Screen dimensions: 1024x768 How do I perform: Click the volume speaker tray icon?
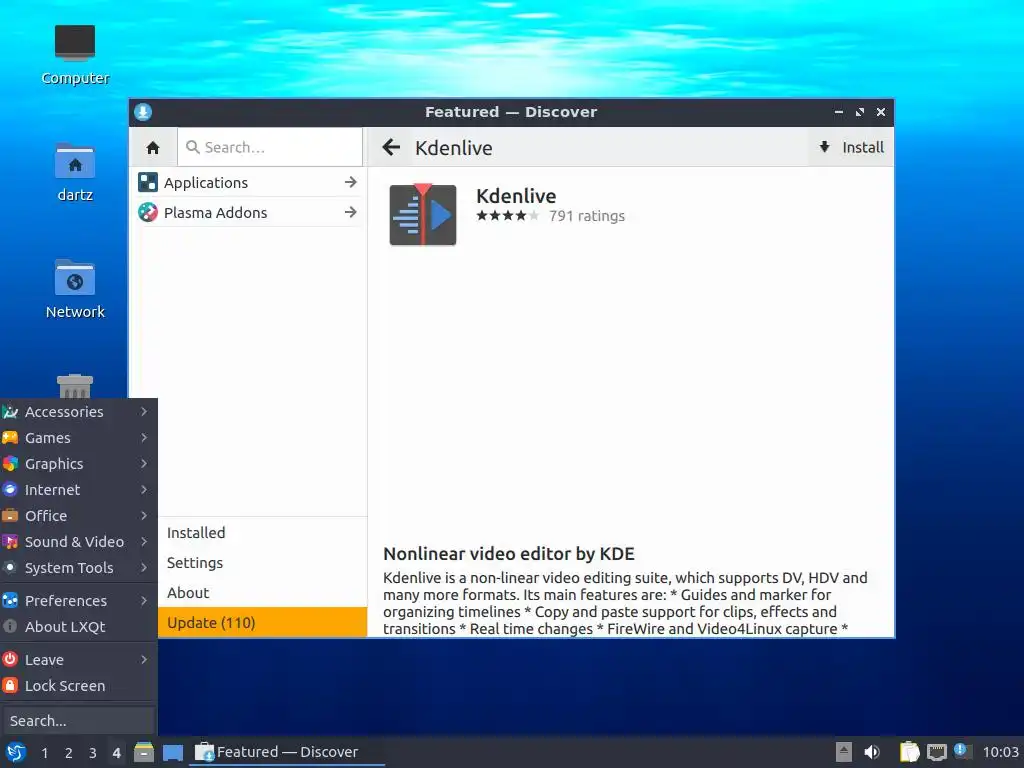click(x=872, y=752)
